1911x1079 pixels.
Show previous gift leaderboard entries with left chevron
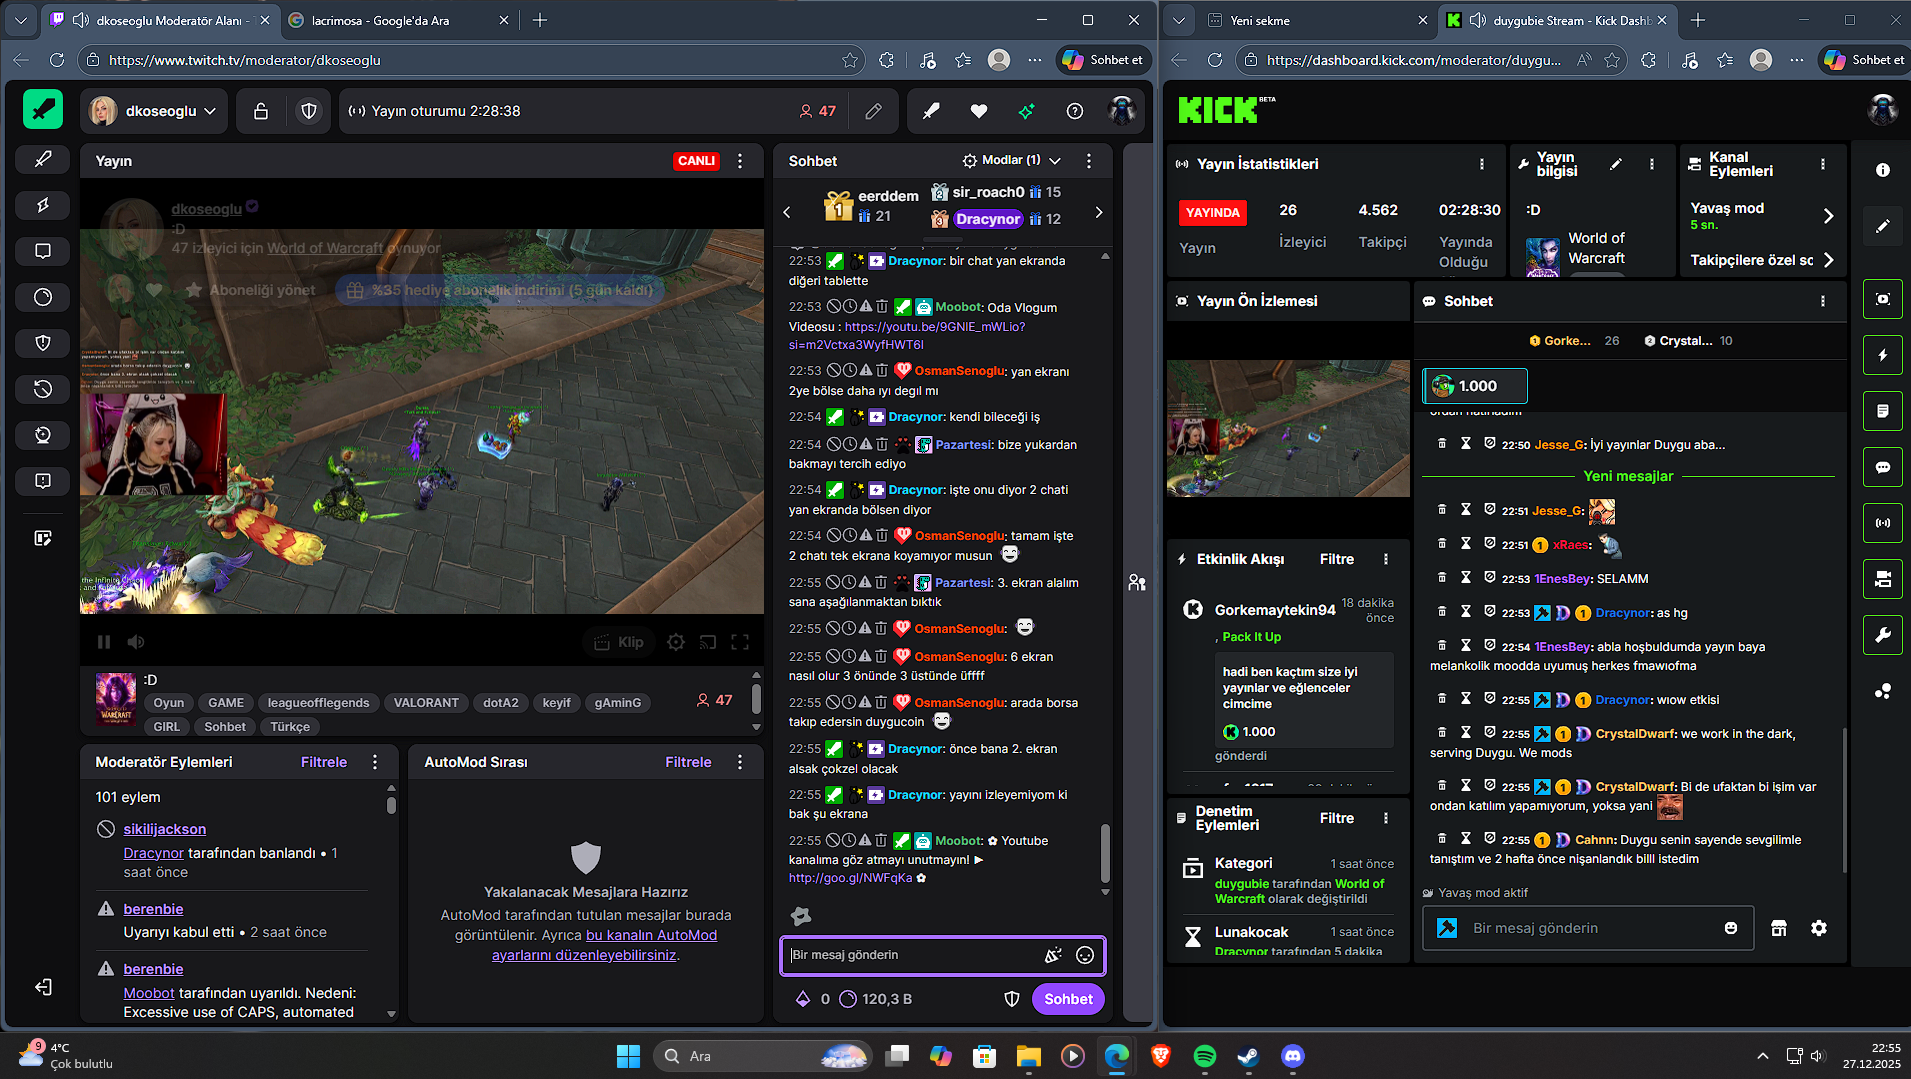tap(787, 212)
